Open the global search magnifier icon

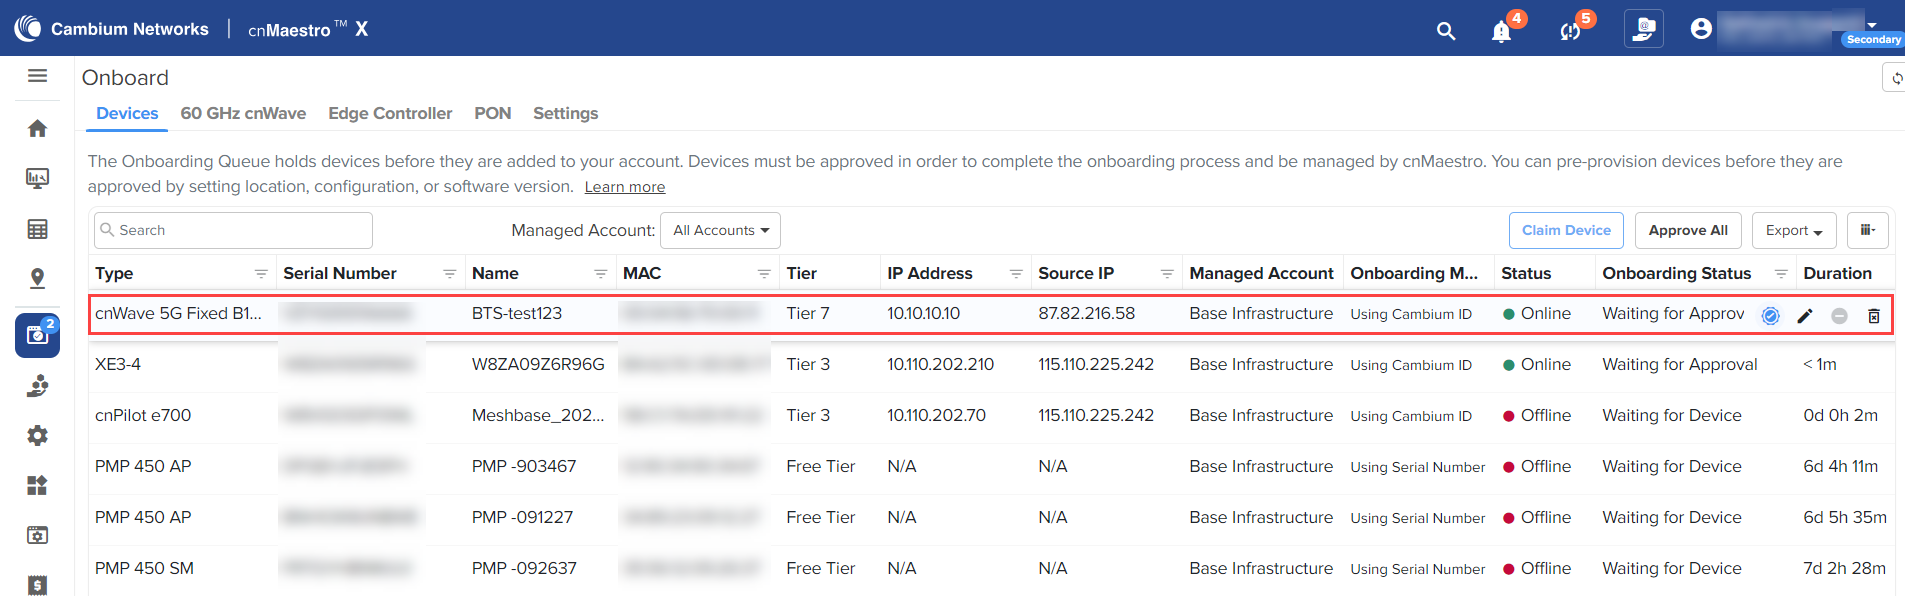[x=1445, y=31]
